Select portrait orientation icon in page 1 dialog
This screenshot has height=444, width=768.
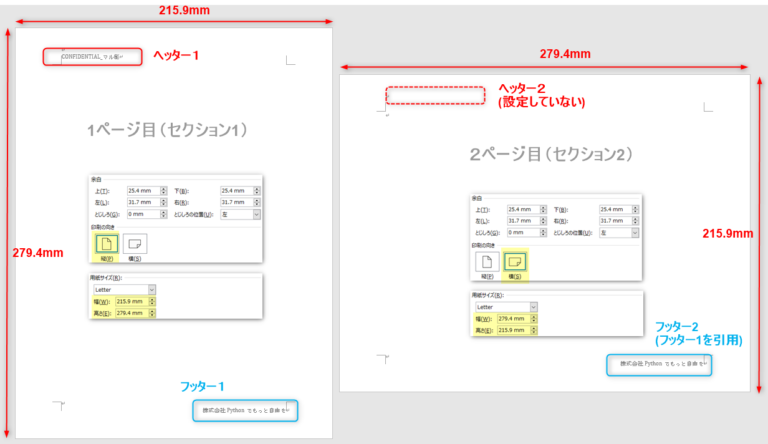pos(106,243)
